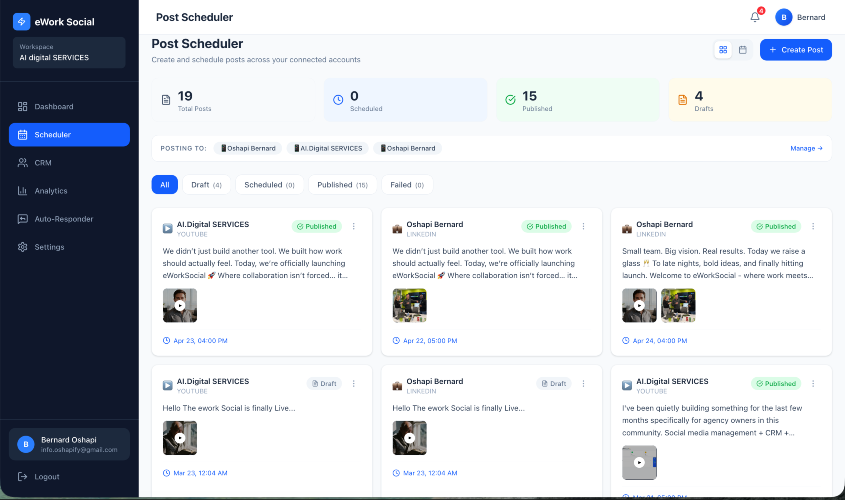Click 'Small team. Big vision' post text
Screen dimensions: 845x500
pos(717,263)
